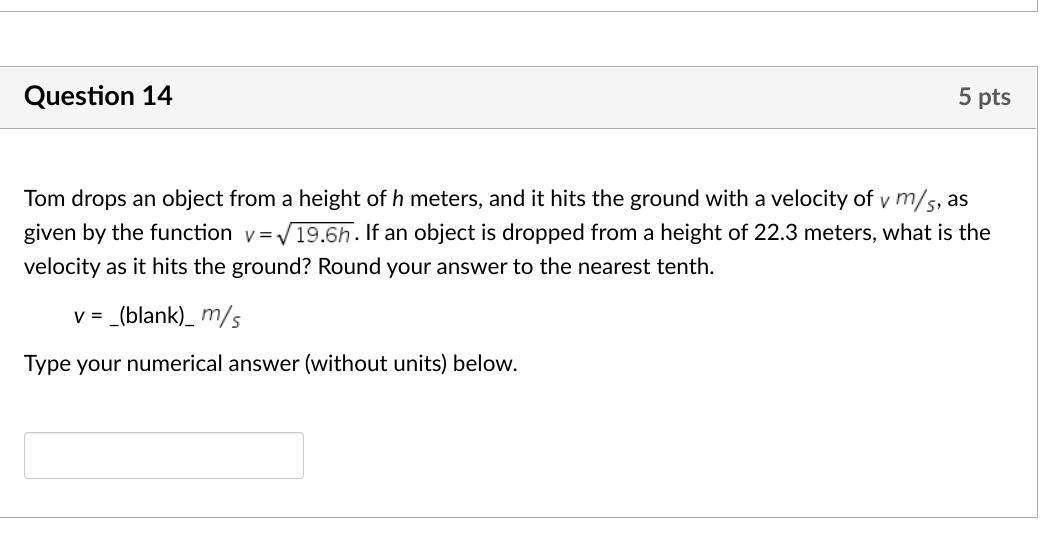The image size is (1052, 548).
Task: Click empty space in gray question header
Action: 560,97
